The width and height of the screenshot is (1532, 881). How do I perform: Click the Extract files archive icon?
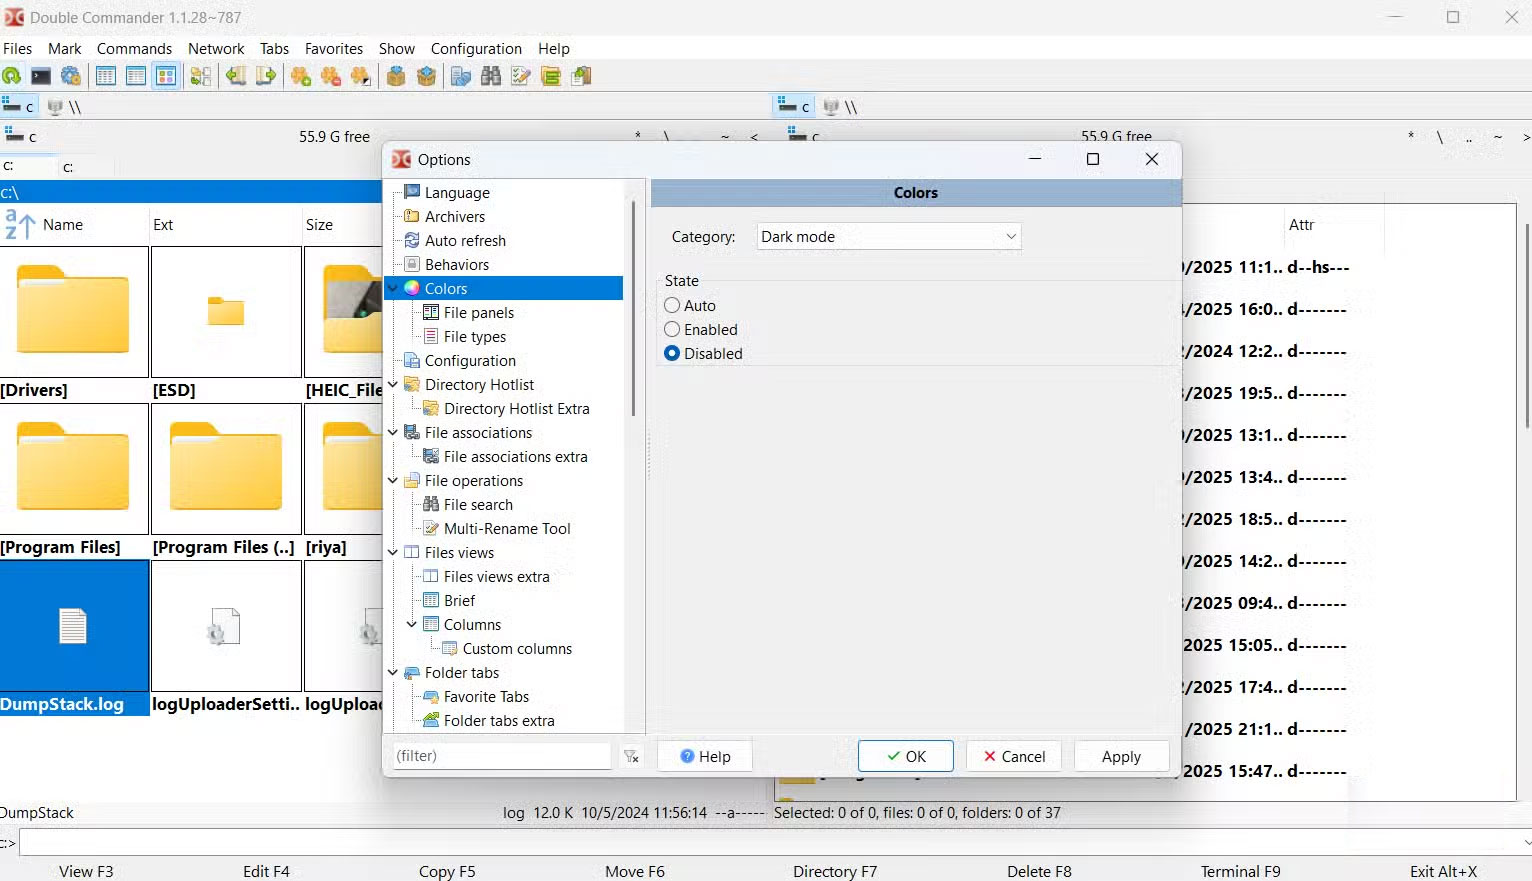(x=426, y=76)
